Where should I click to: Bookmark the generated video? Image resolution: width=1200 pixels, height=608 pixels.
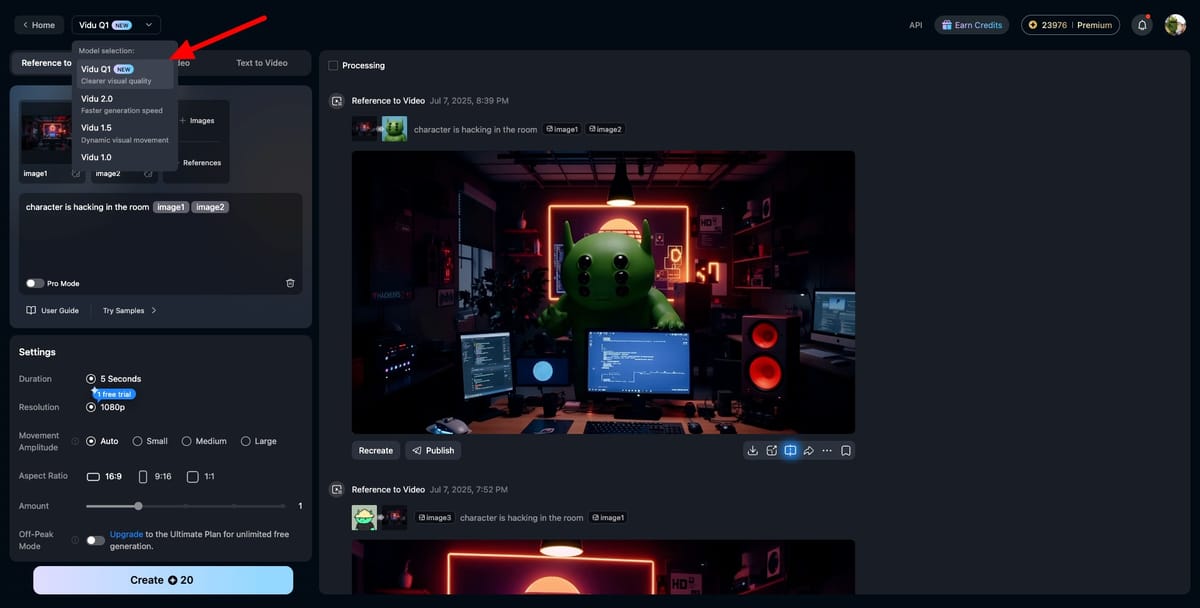click(x=846, y=451)
